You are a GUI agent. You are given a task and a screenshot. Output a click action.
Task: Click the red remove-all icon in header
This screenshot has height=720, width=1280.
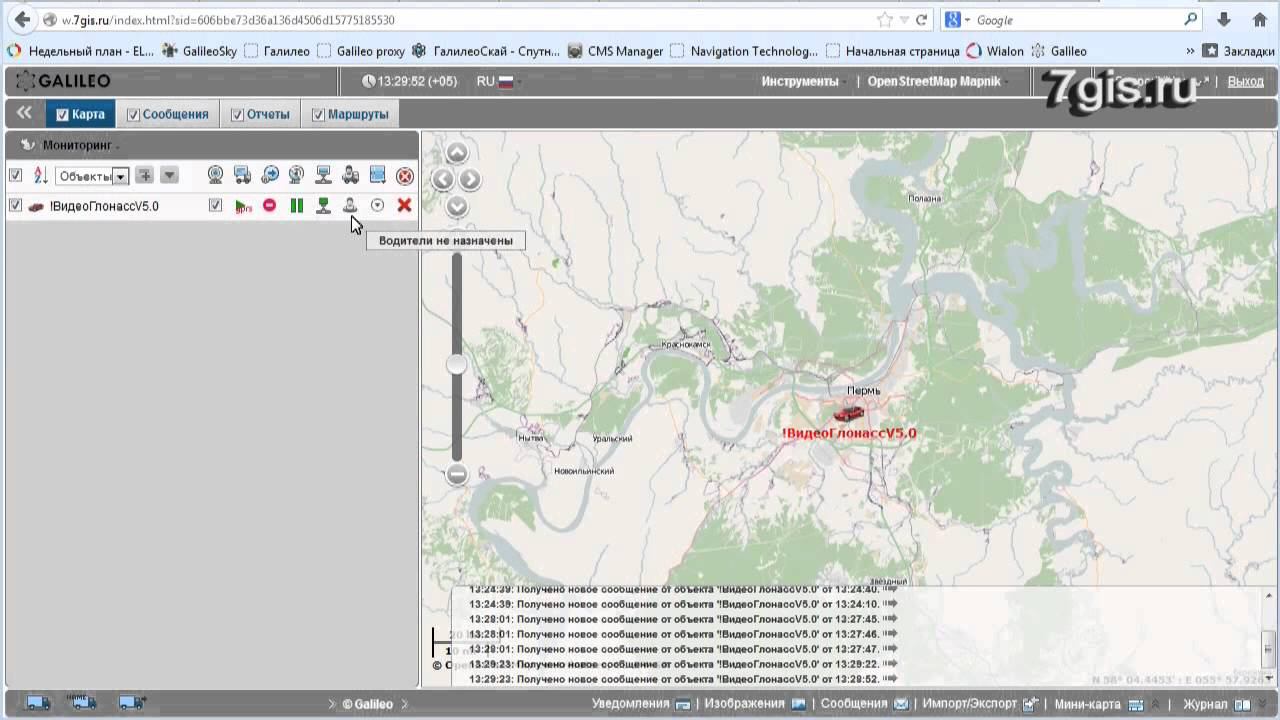pos(404,176)
